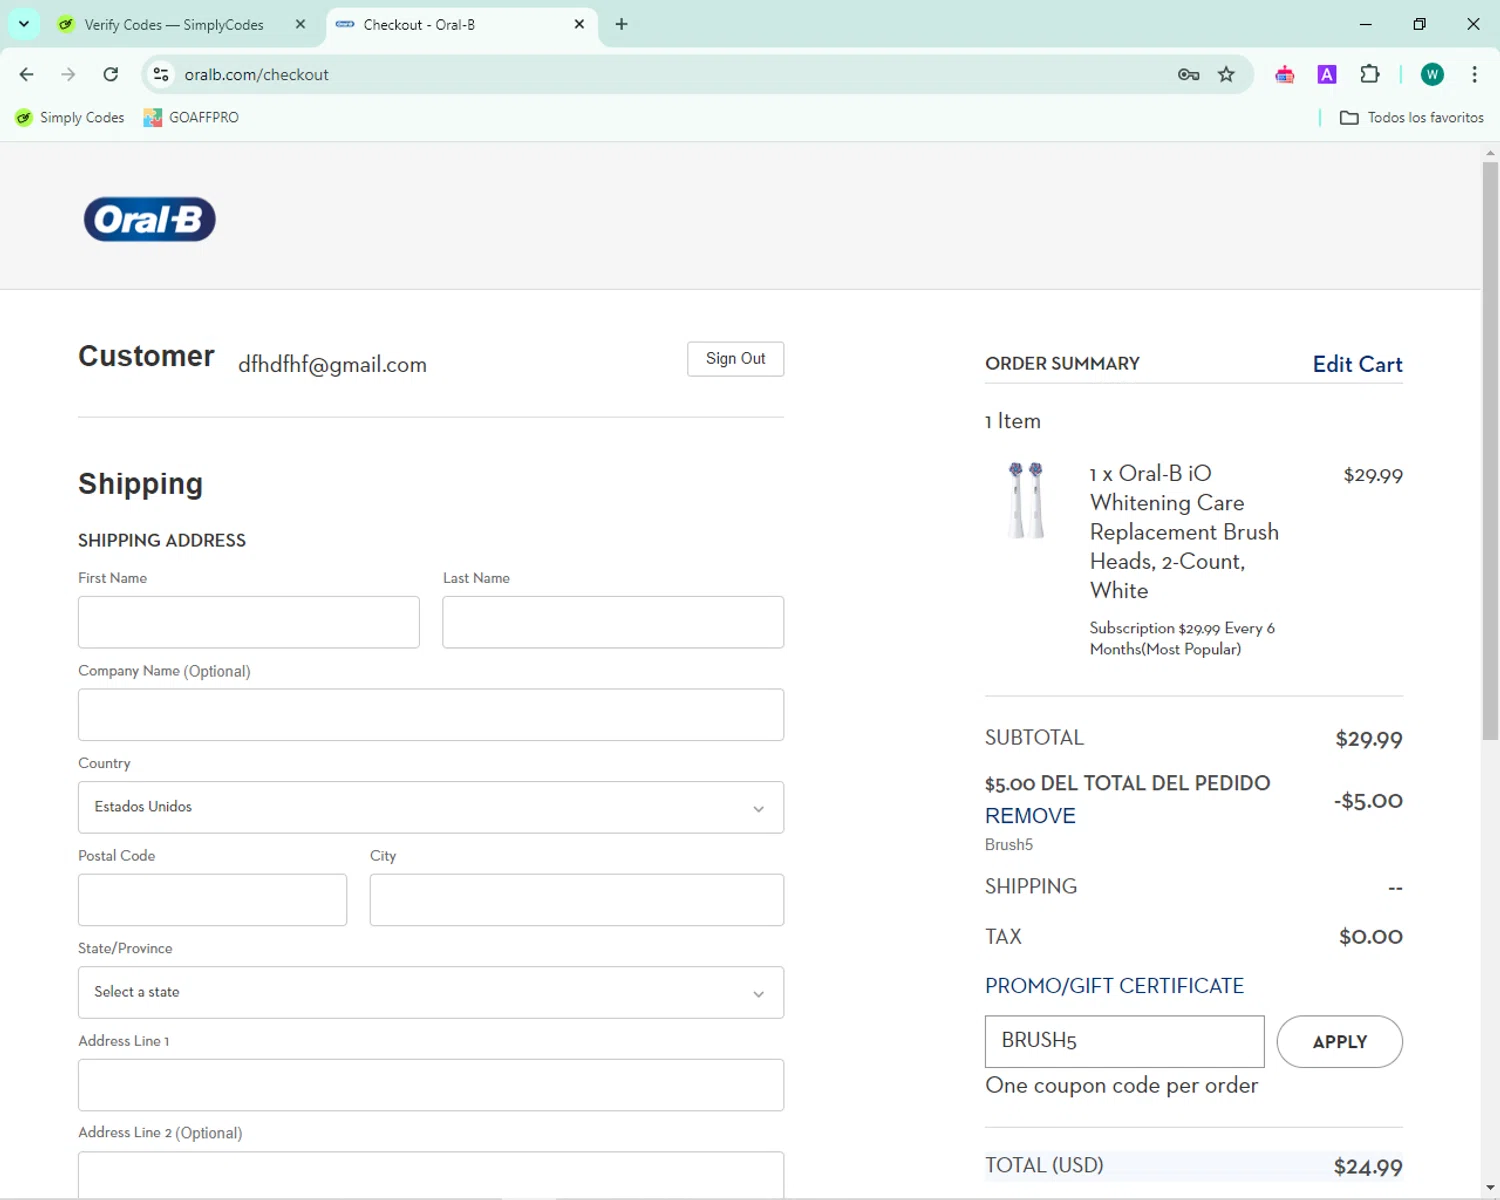This screenshot has width=1500, height=1200.
Task: Expand the Country dropdown showing Estados Unidos
Action: pos(431,807)
